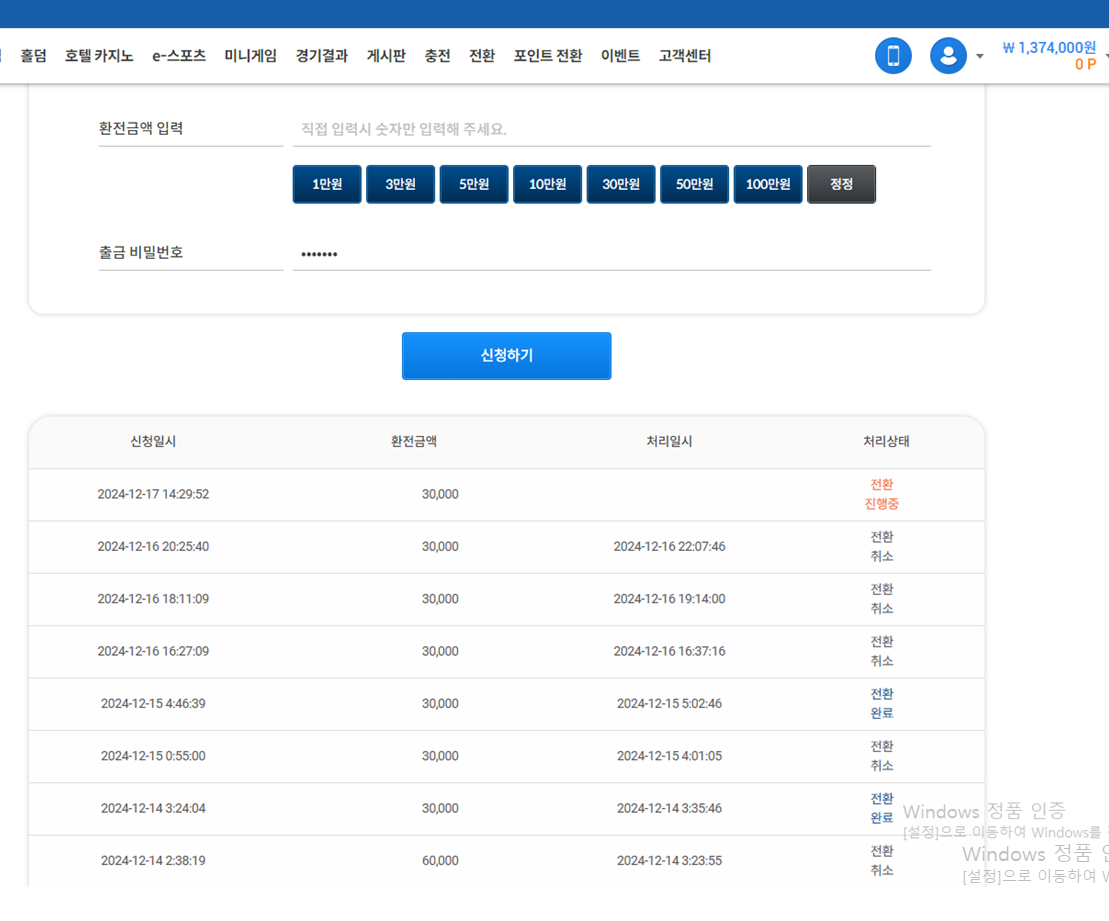Navigate to 고객센터
This screenshot has width=1109, height=921.
685,56
